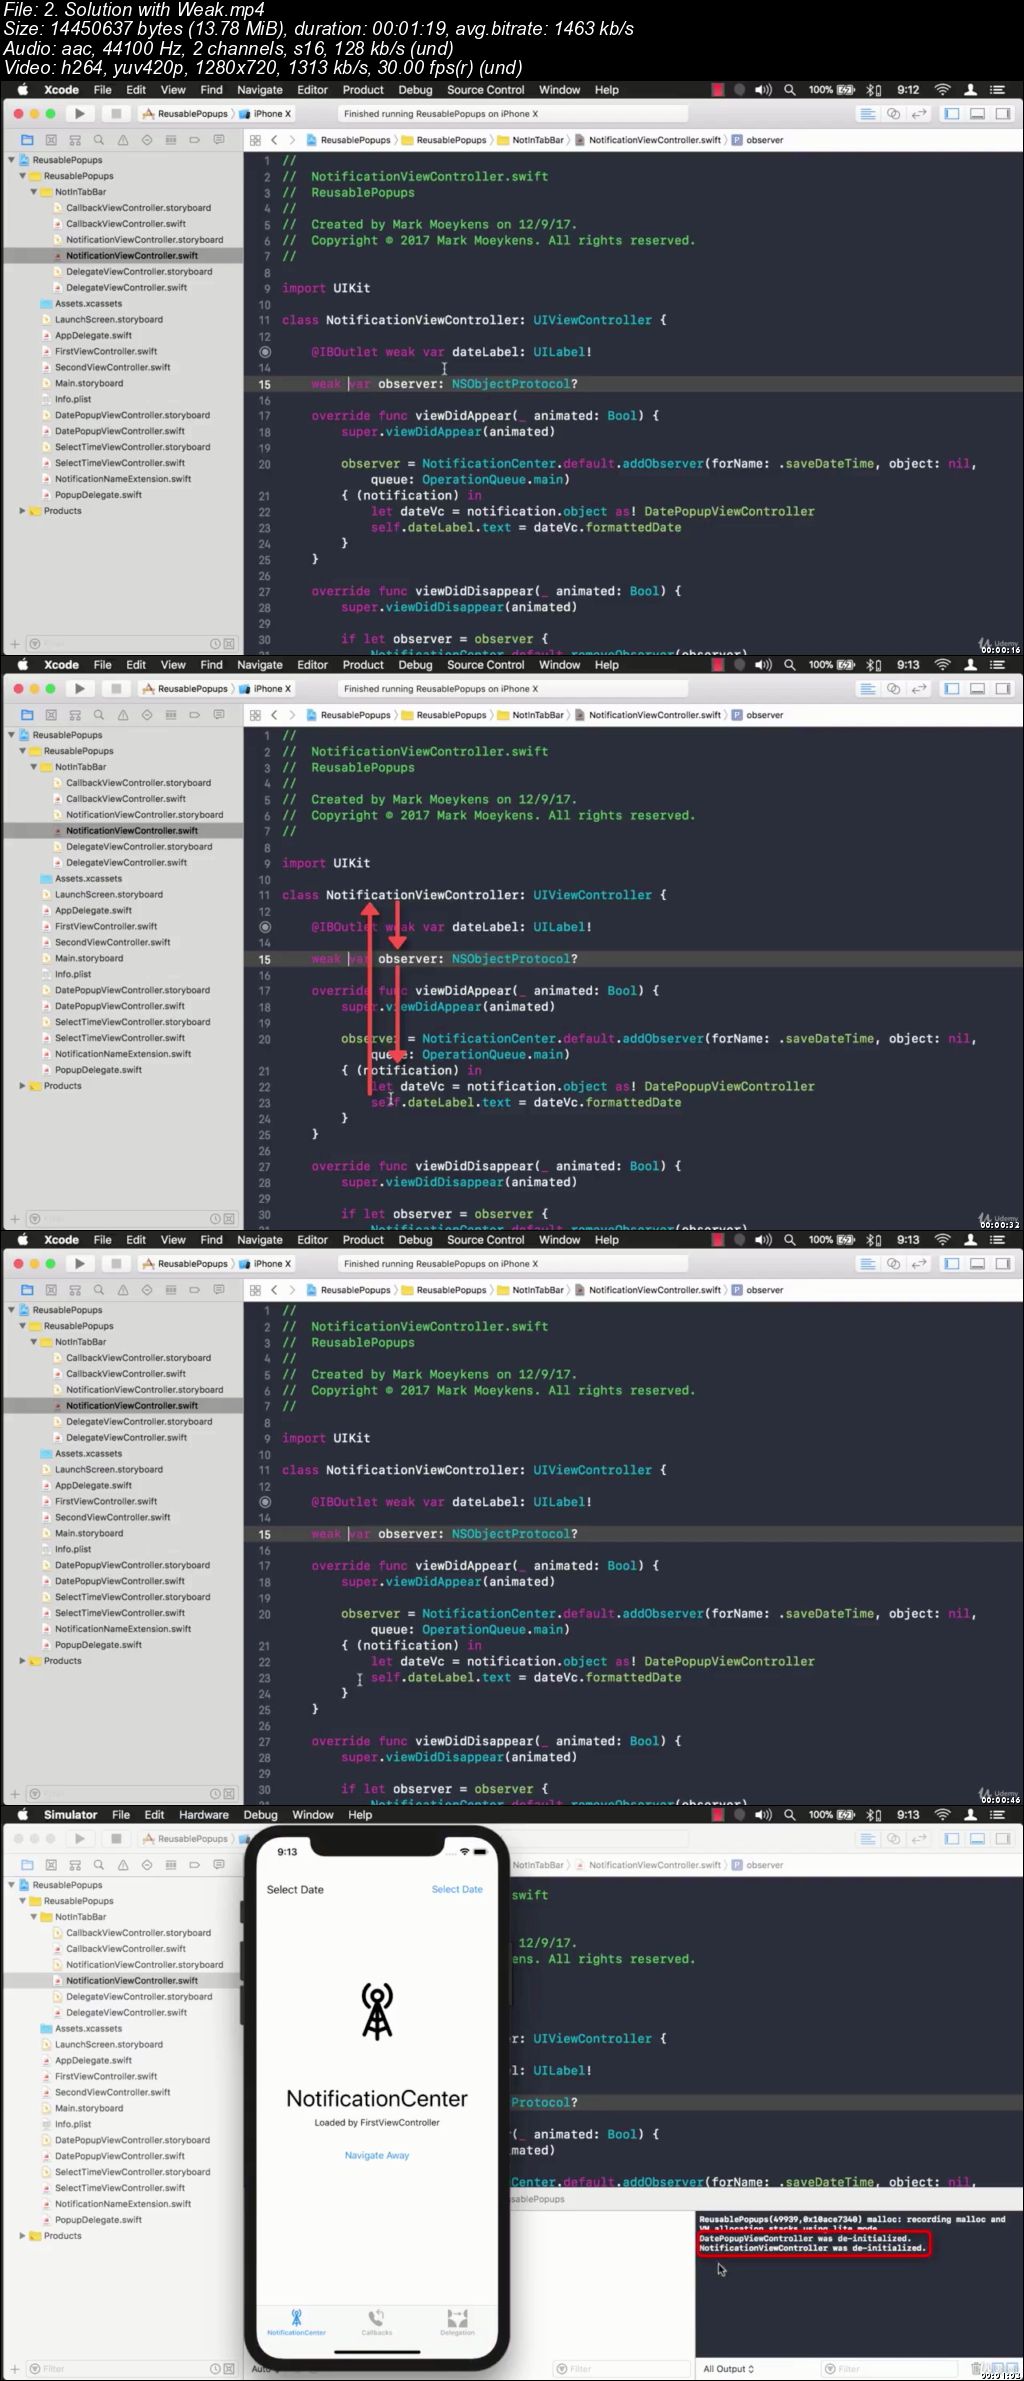Switch to Version editor in the 9:12 frame
The width and height of the screenshot is (1024, 2381).
pos(920,114)
